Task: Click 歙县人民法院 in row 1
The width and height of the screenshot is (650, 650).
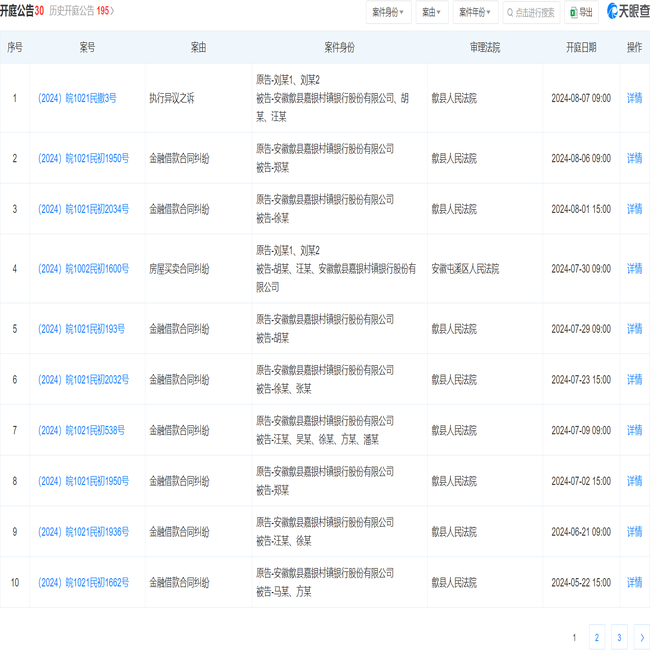Action: [454, 98]
